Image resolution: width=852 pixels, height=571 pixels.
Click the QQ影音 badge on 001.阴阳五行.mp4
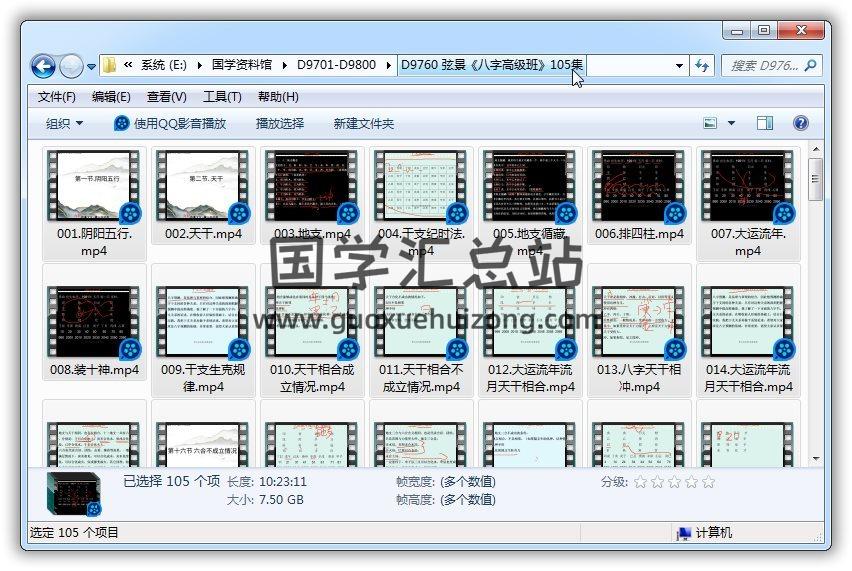(130, 214)
